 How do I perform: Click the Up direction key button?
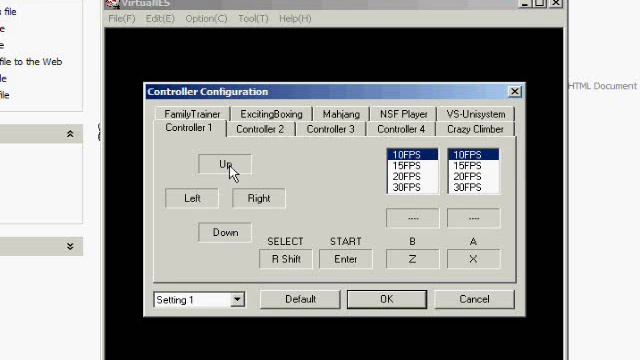[225, 164]
